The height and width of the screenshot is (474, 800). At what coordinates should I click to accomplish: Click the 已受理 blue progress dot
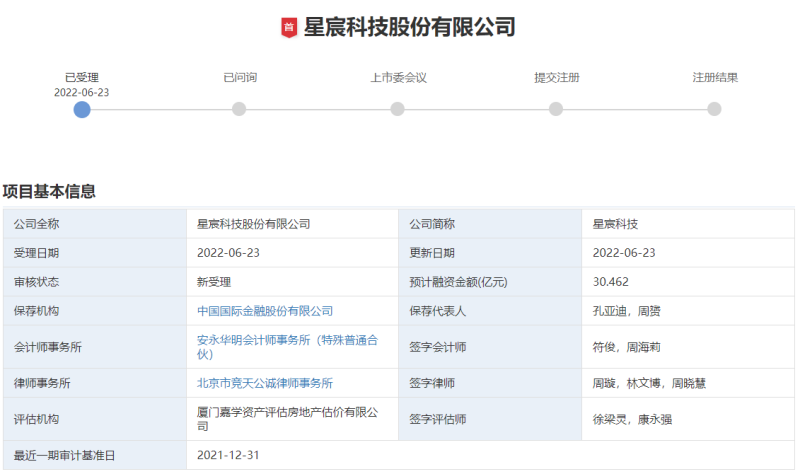(82, 109)
